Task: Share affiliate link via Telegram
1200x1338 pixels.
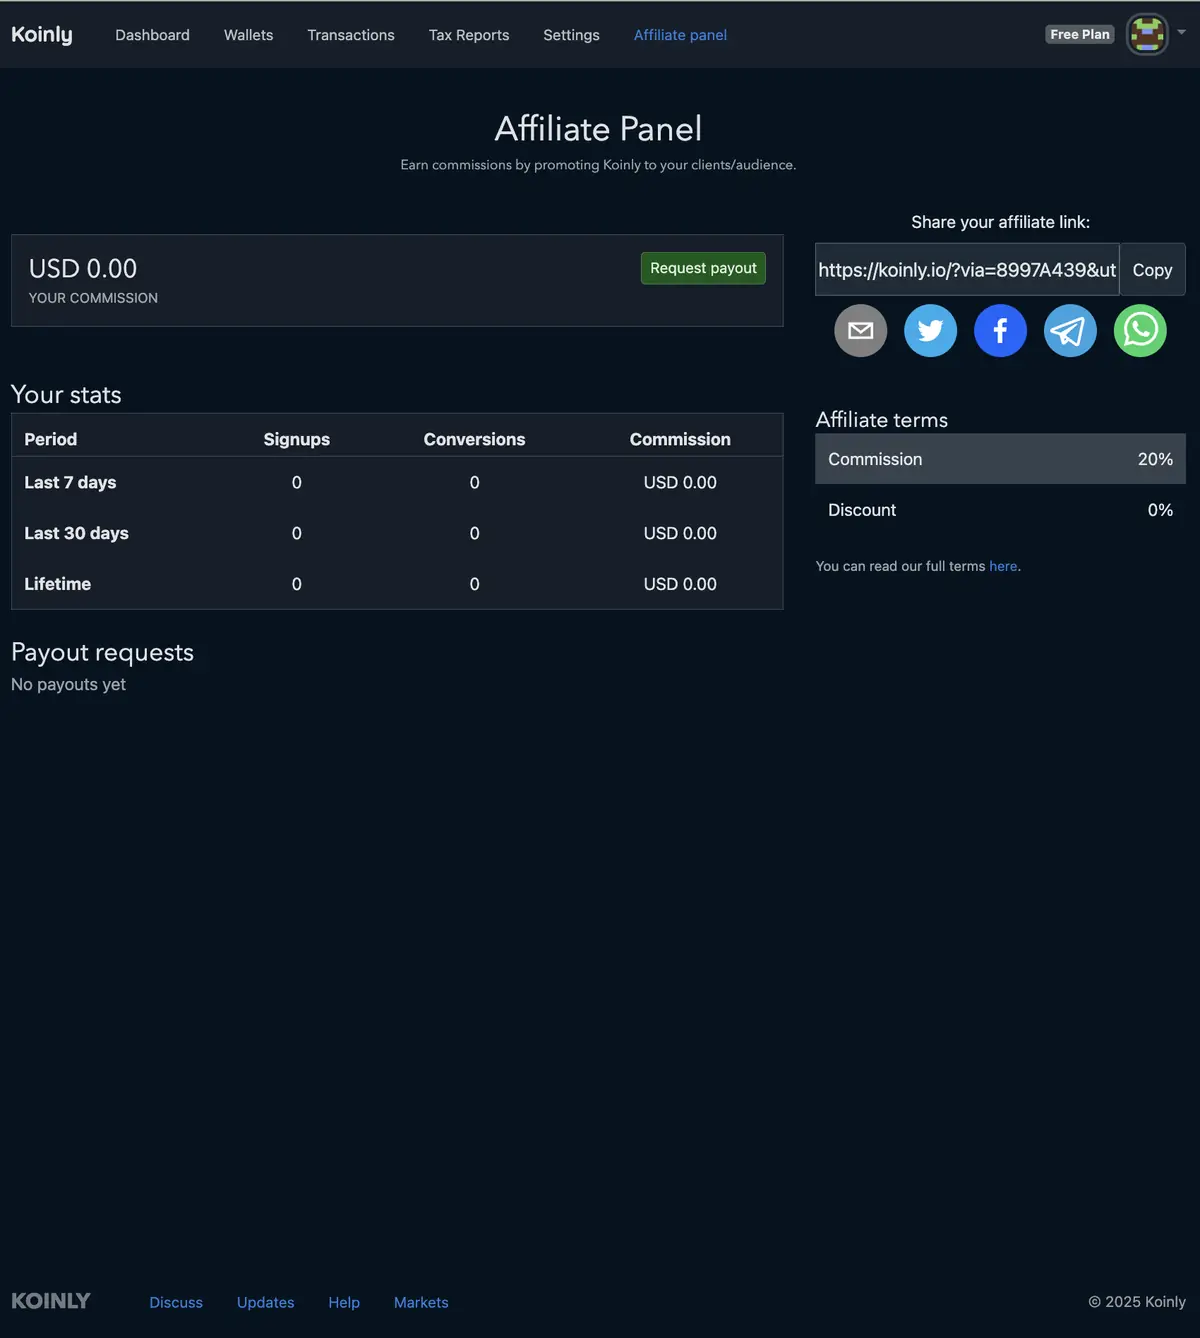Action: pyautogui.click(x=1070, y=331)
